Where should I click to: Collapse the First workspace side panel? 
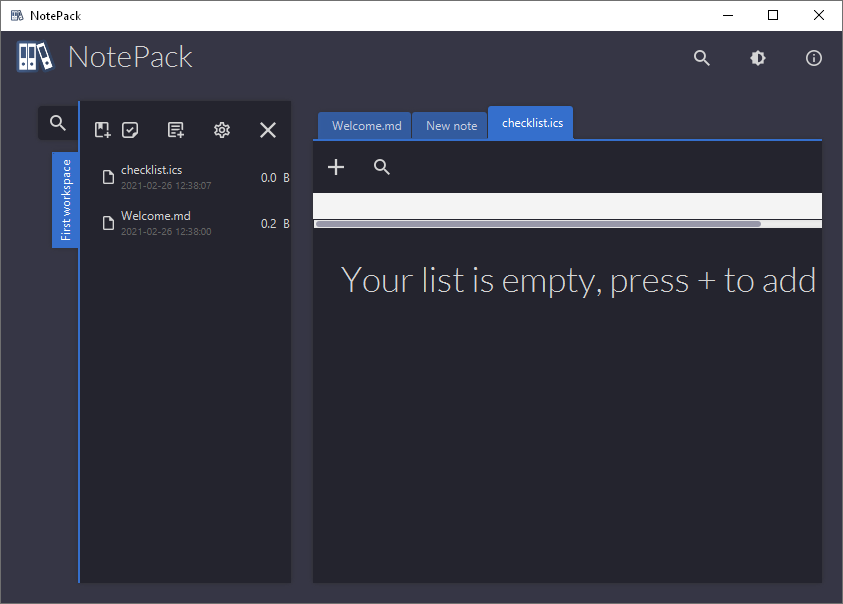tap(65, 200)
